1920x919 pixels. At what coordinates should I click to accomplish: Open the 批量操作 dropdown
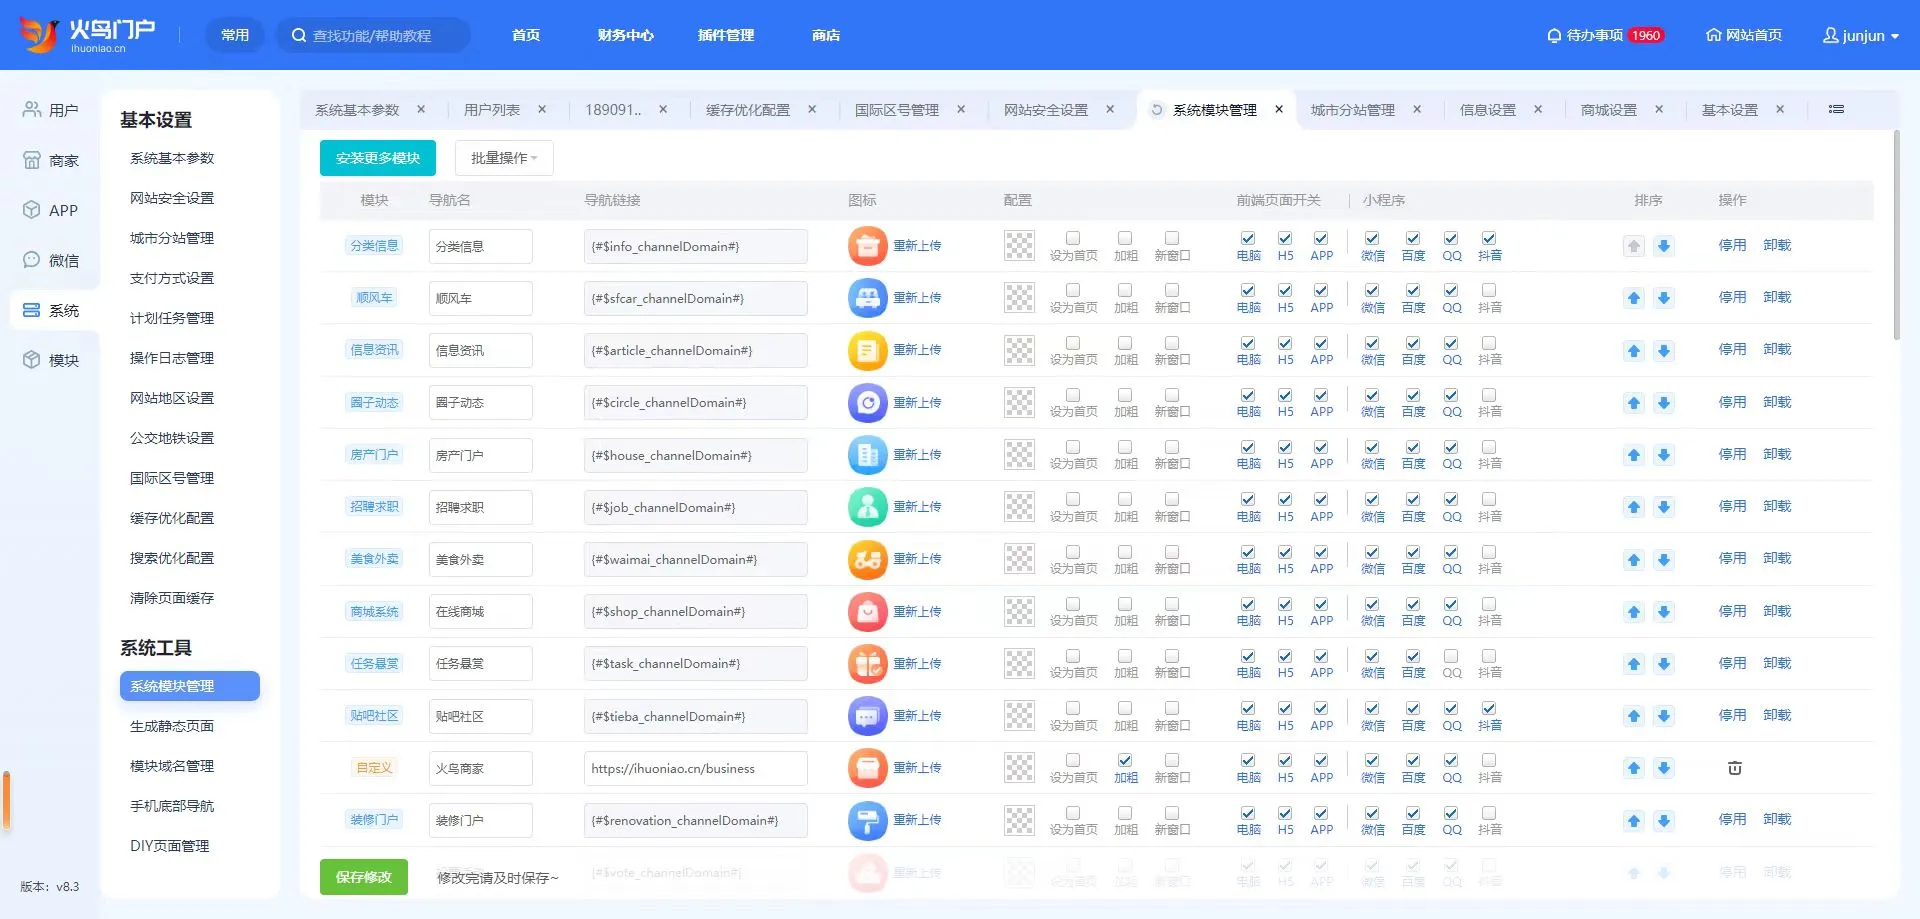point(504,158)
